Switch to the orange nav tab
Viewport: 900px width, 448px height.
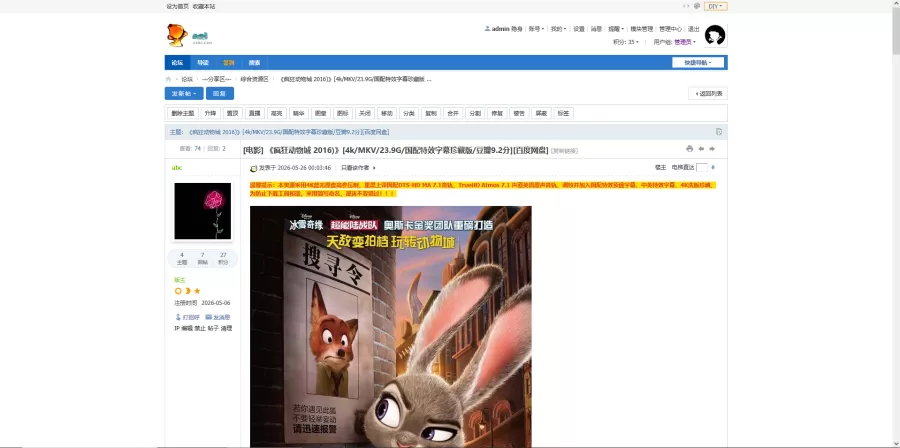click(x=228, y=63)
